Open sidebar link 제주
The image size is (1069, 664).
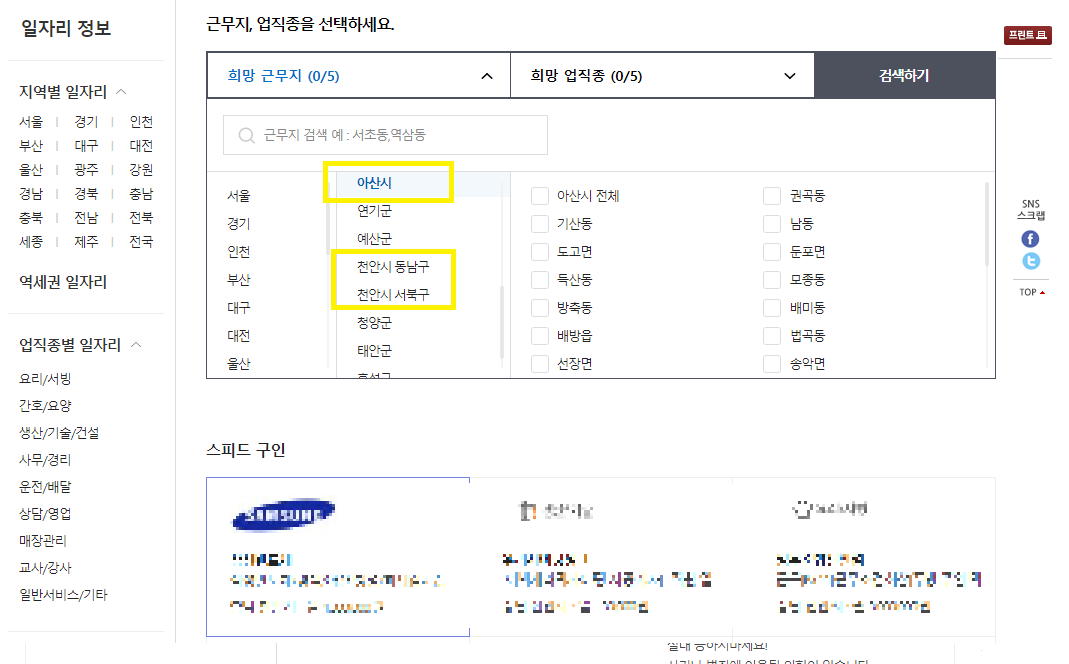point(86,242)
